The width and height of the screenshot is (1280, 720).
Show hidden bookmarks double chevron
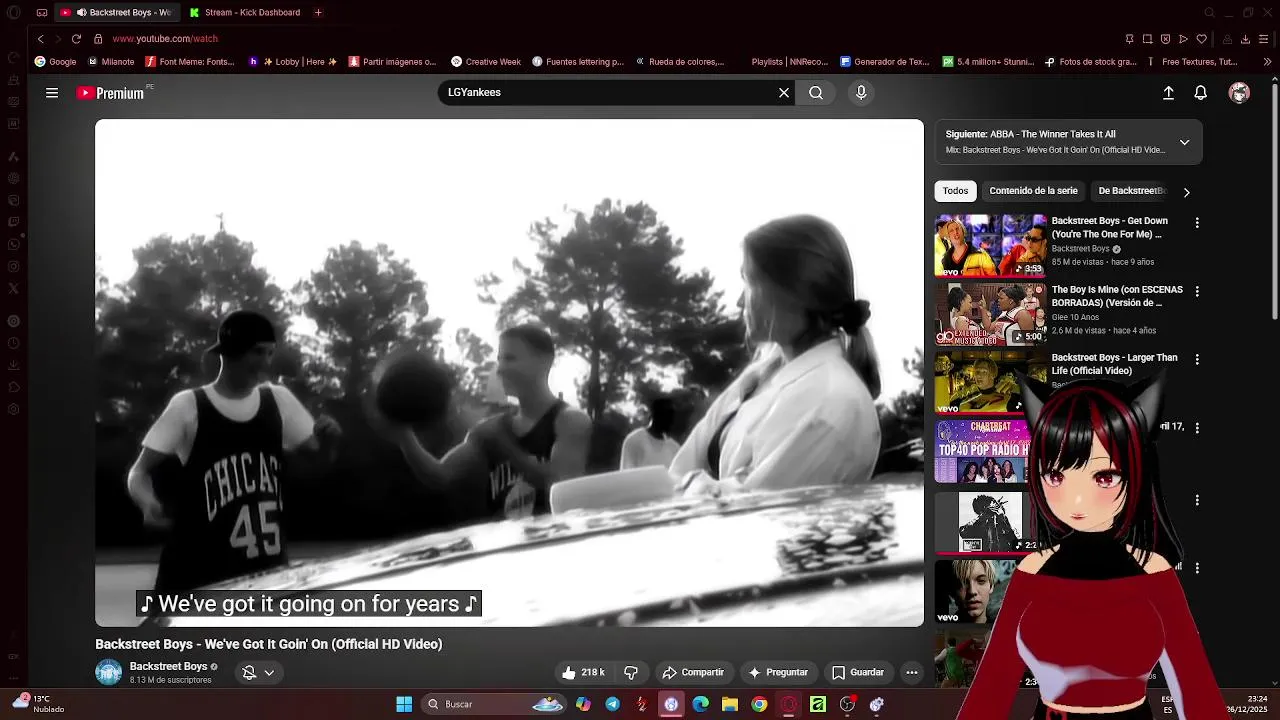pos(1267,62)
